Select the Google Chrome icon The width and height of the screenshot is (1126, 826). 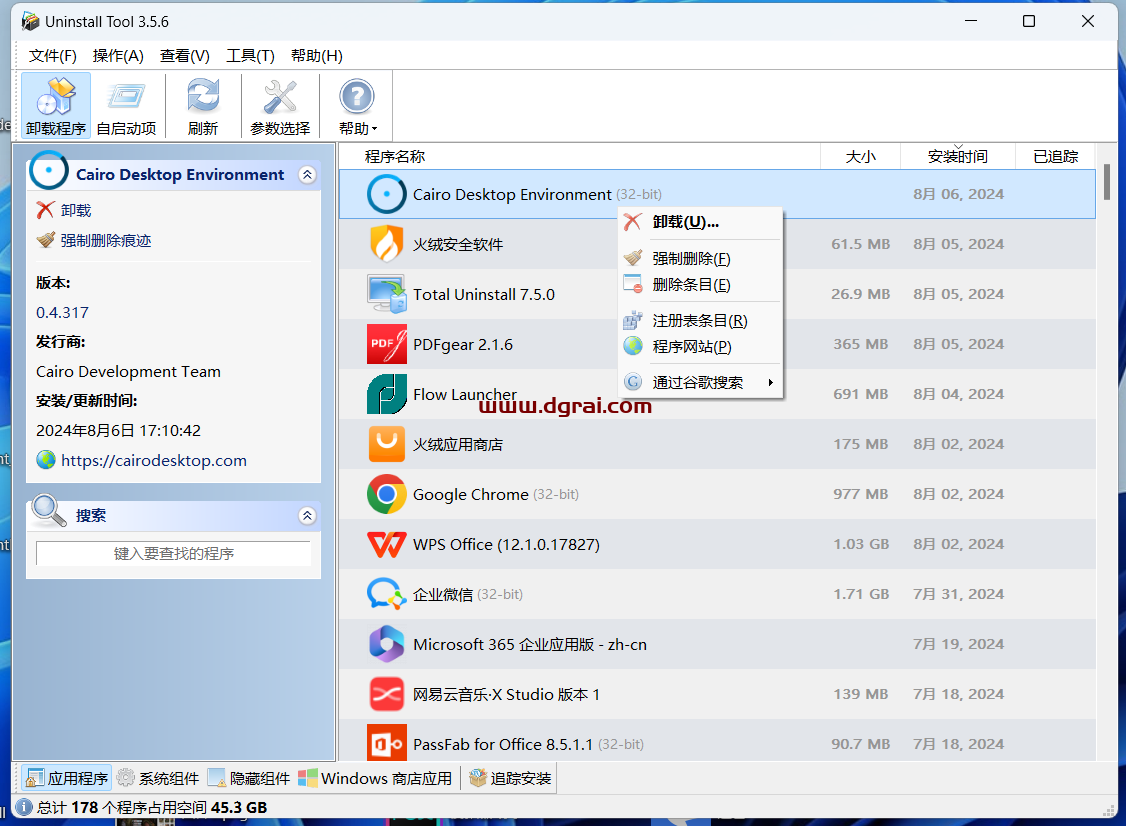click(386, 494)
